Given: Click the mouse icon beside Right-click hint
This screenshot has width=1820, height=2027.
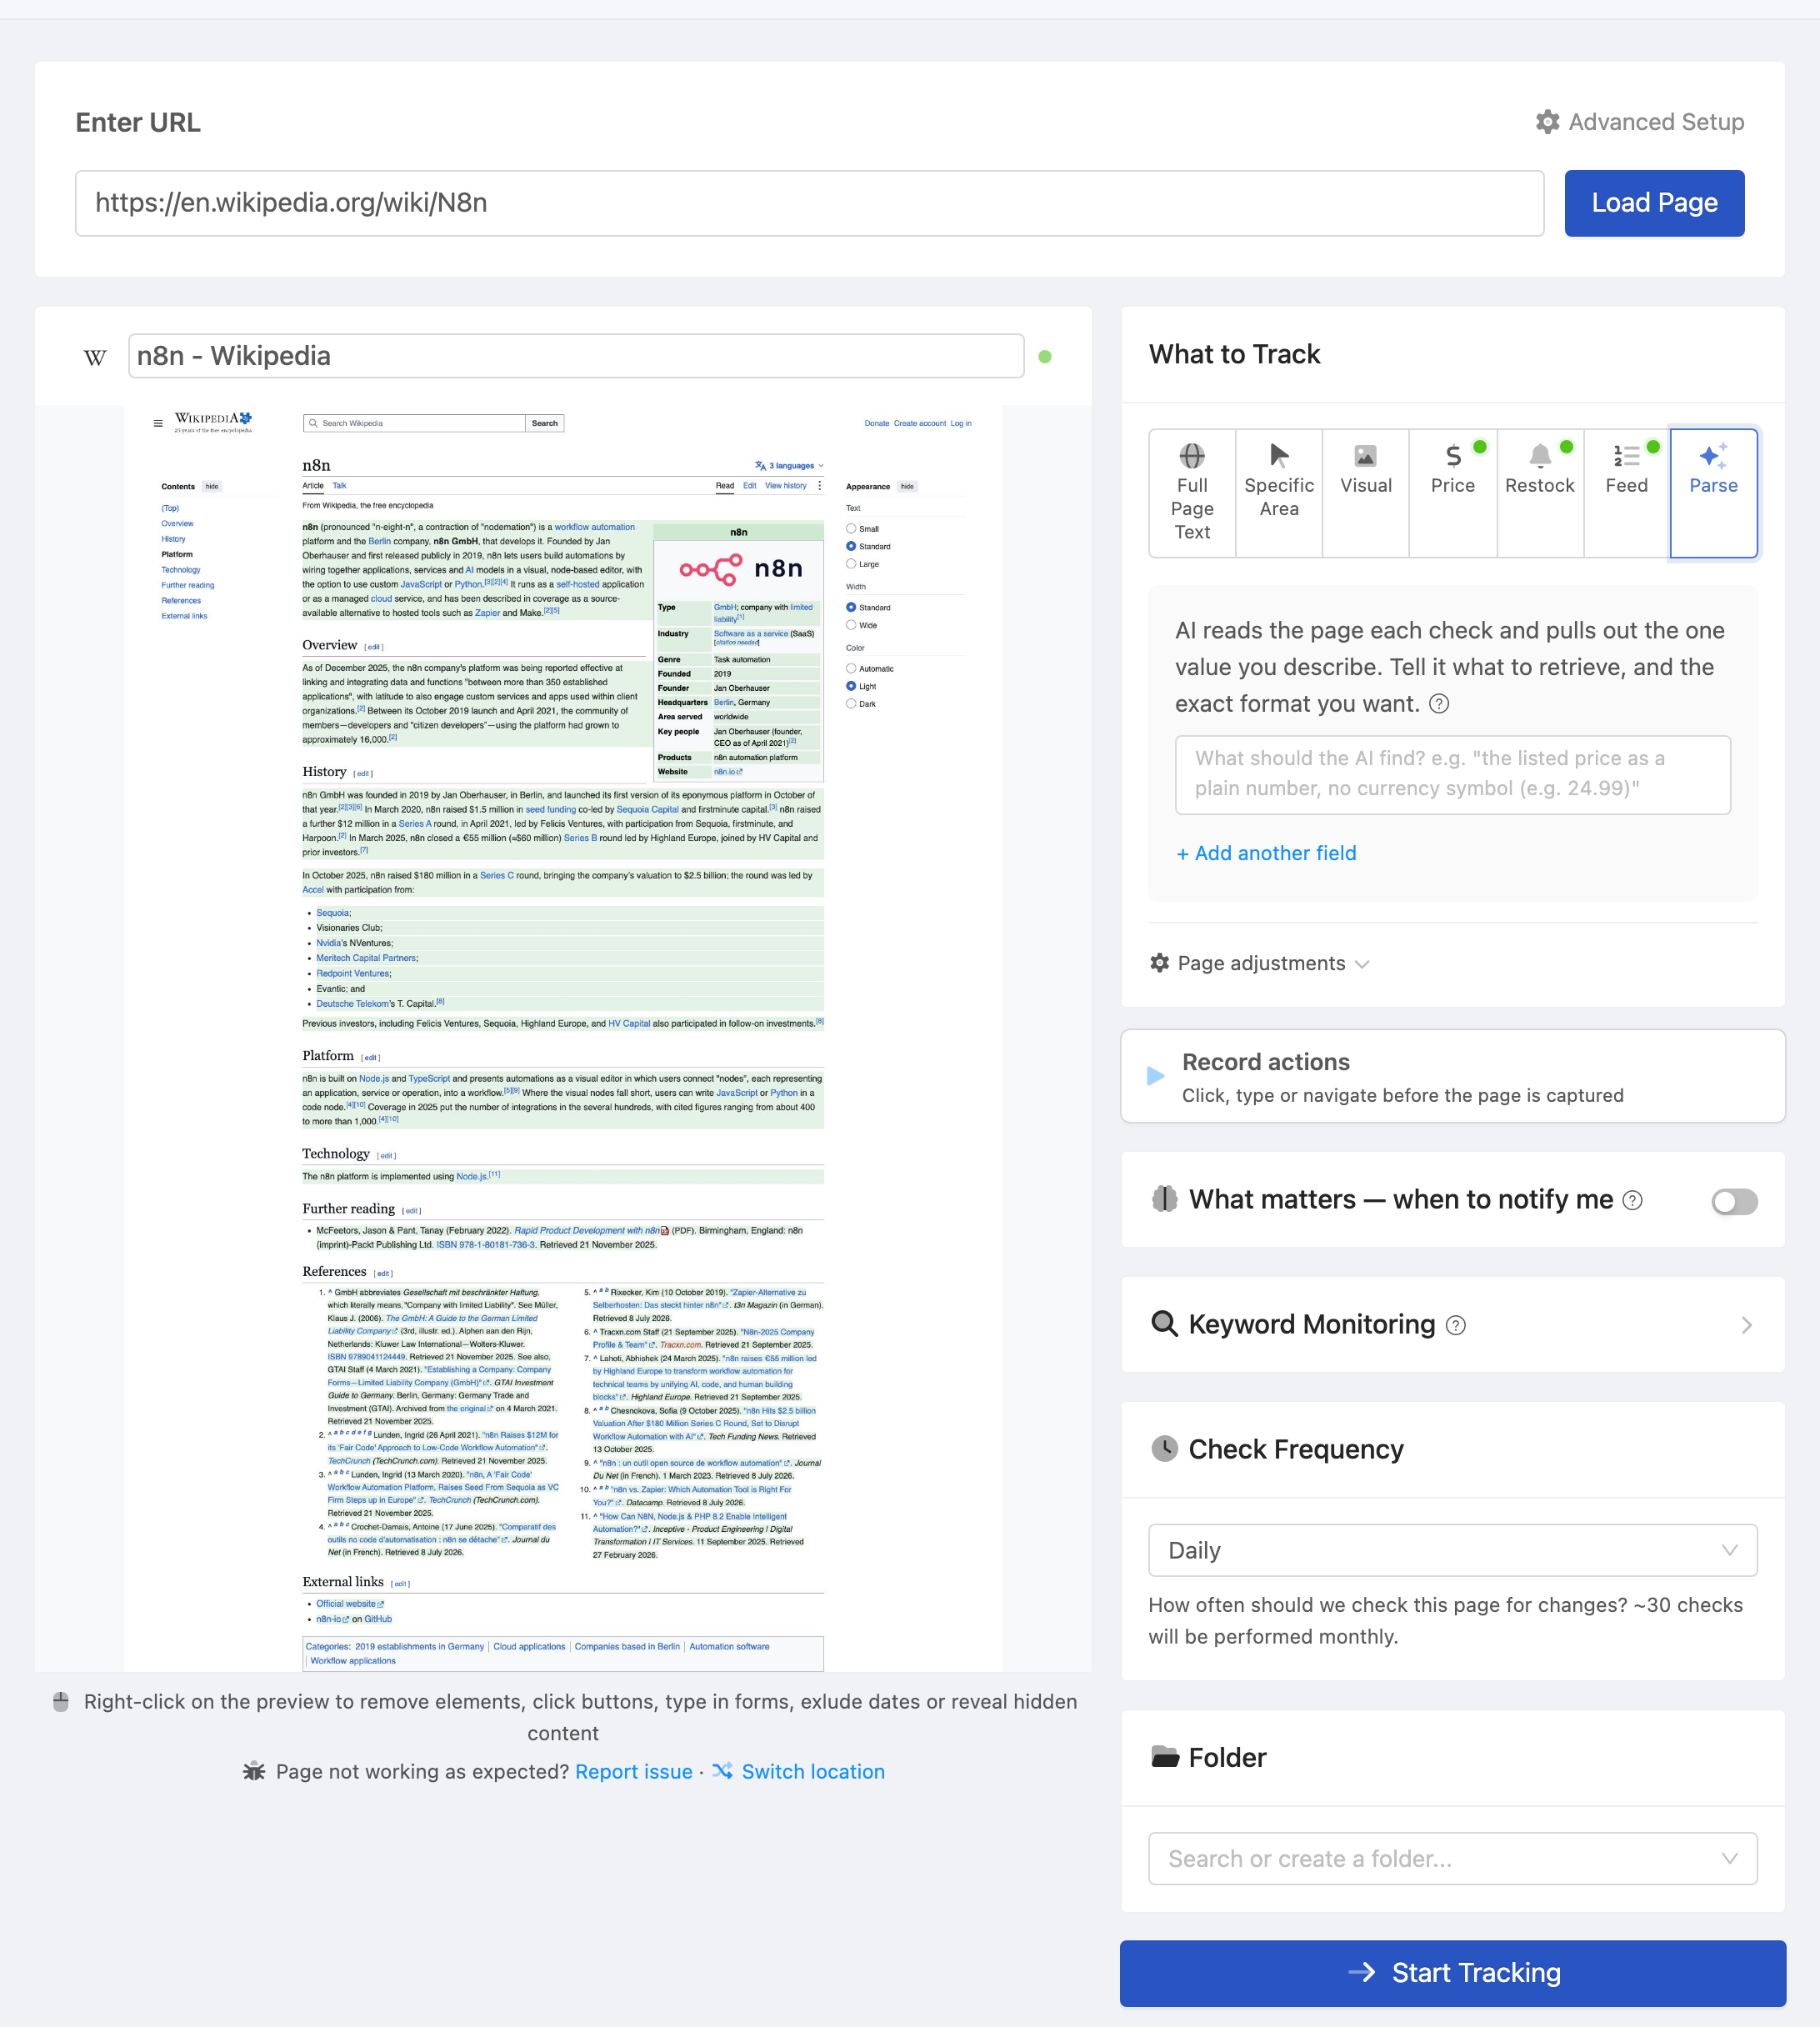Looking at the screenshot, I should tap(61, 1702).
